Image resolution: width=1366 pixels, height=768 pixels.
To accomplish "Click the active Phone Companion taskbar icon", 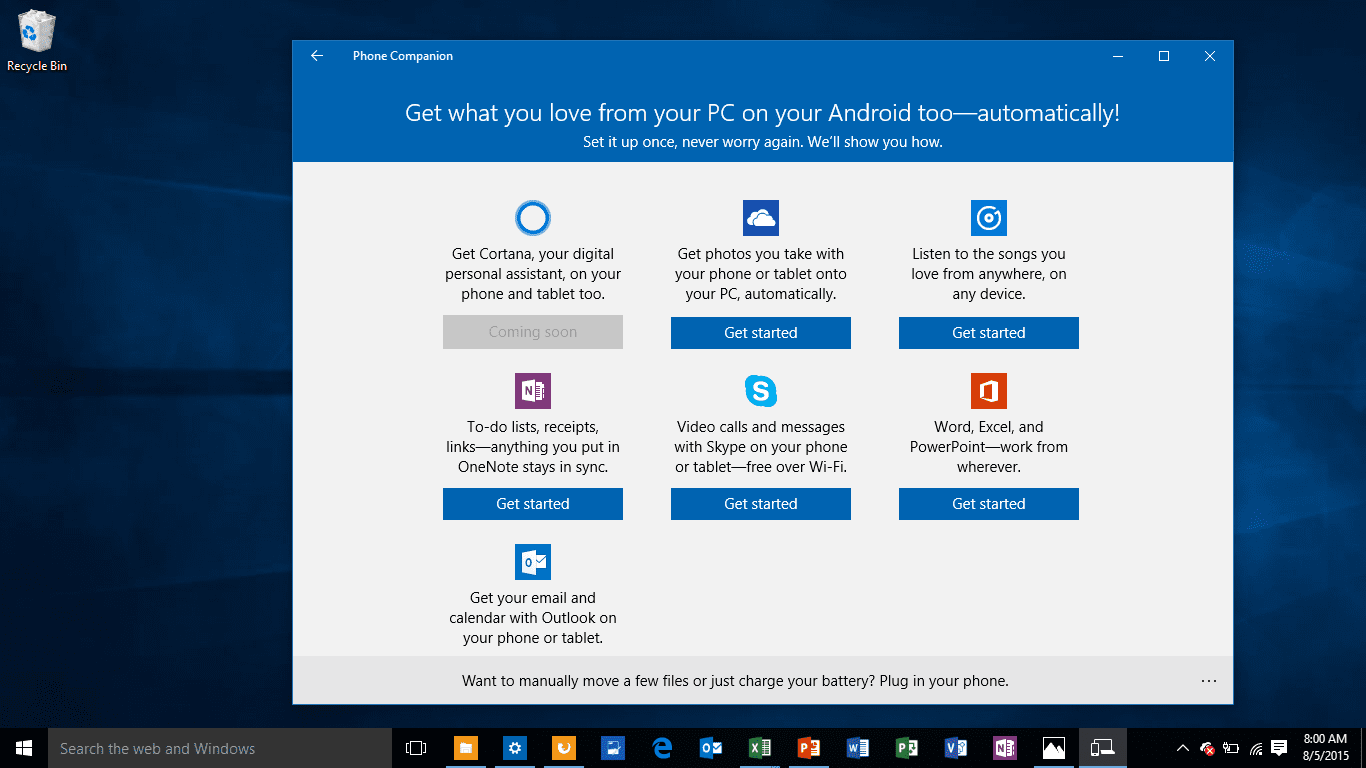I will (1103, 748).
